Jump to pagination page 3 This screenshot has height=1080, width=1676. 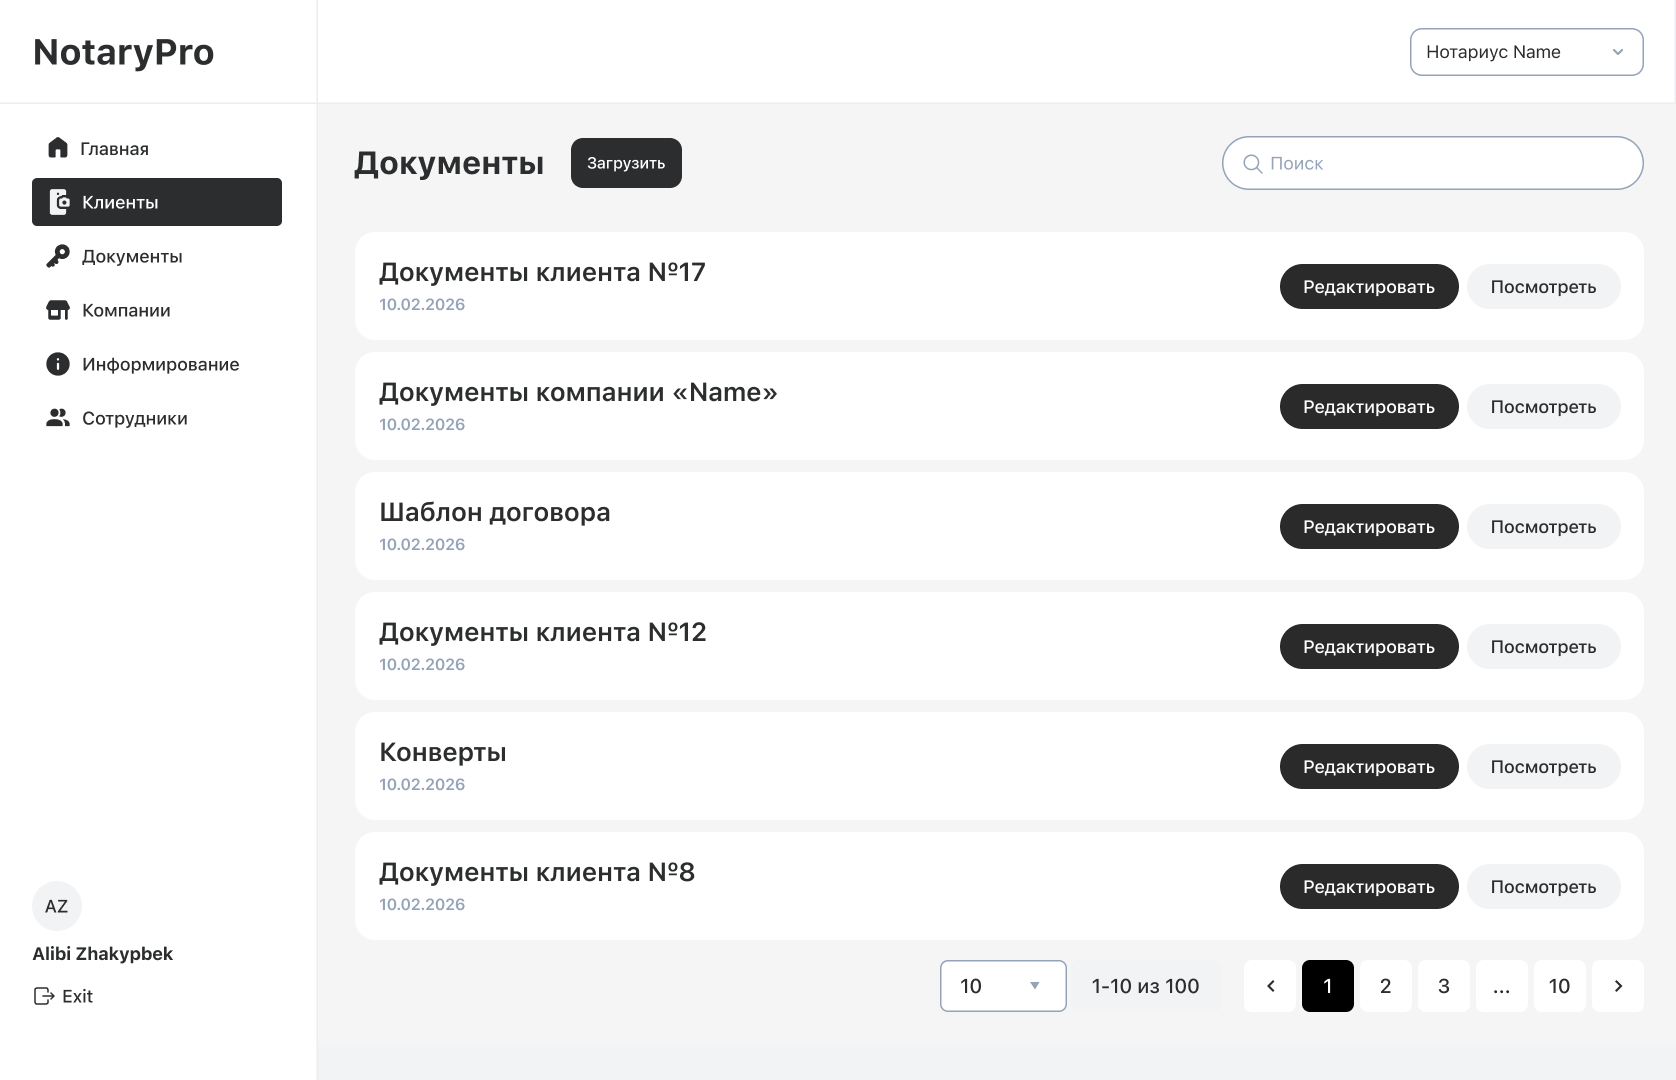click(x=1443, y=986)
